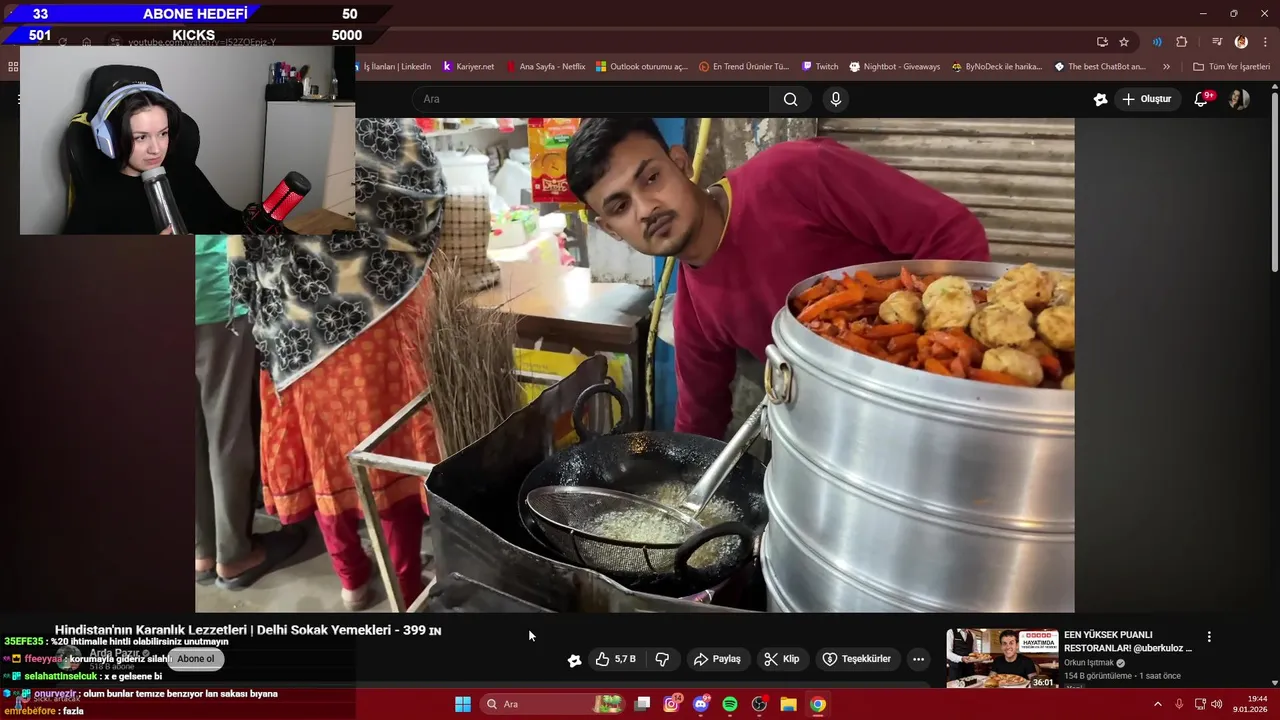Image resolution: width=1280 pixels, height=720 pixels.
Task: Click the system tray microphone icon
Action: click(1179, 704)
